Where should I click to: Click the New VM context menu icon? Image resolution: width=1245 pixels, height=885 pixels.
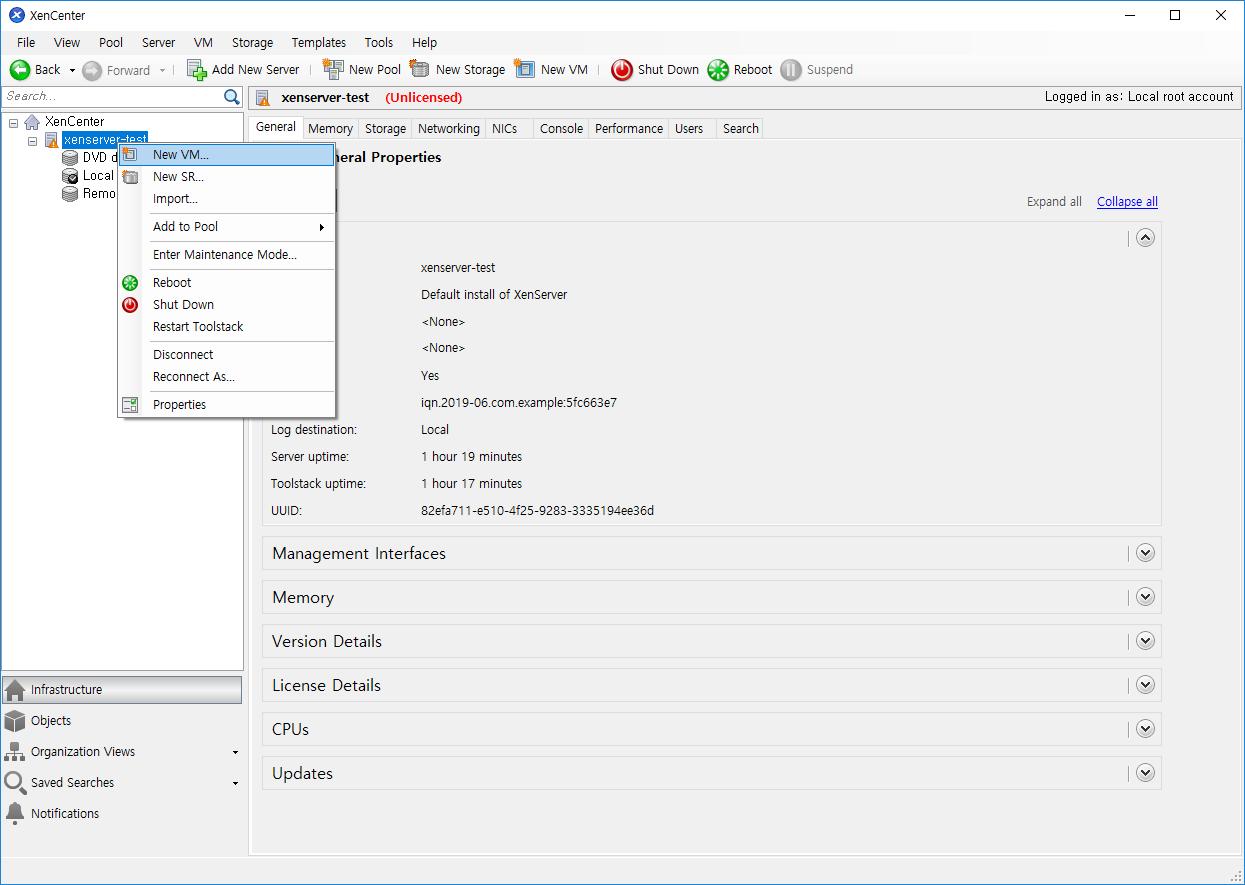130,155
